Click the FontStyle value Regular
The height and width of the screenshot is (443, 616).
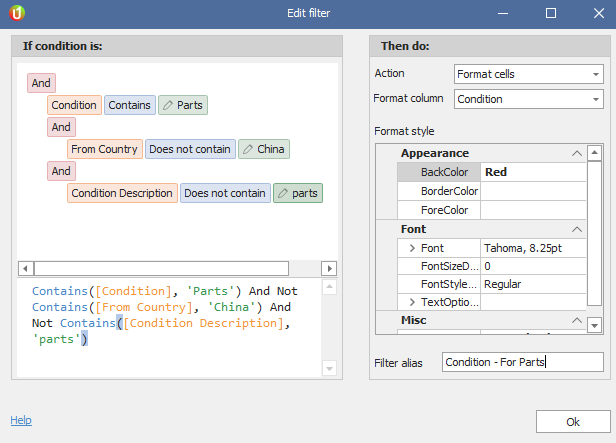(x=533, y=284)
